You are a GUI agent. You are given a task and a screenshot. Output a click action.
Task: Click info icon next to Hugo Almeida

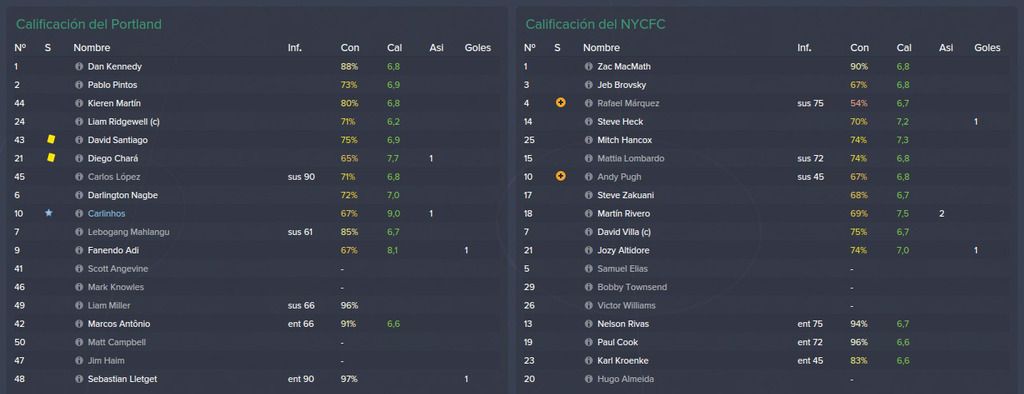[x=588, y=379]
